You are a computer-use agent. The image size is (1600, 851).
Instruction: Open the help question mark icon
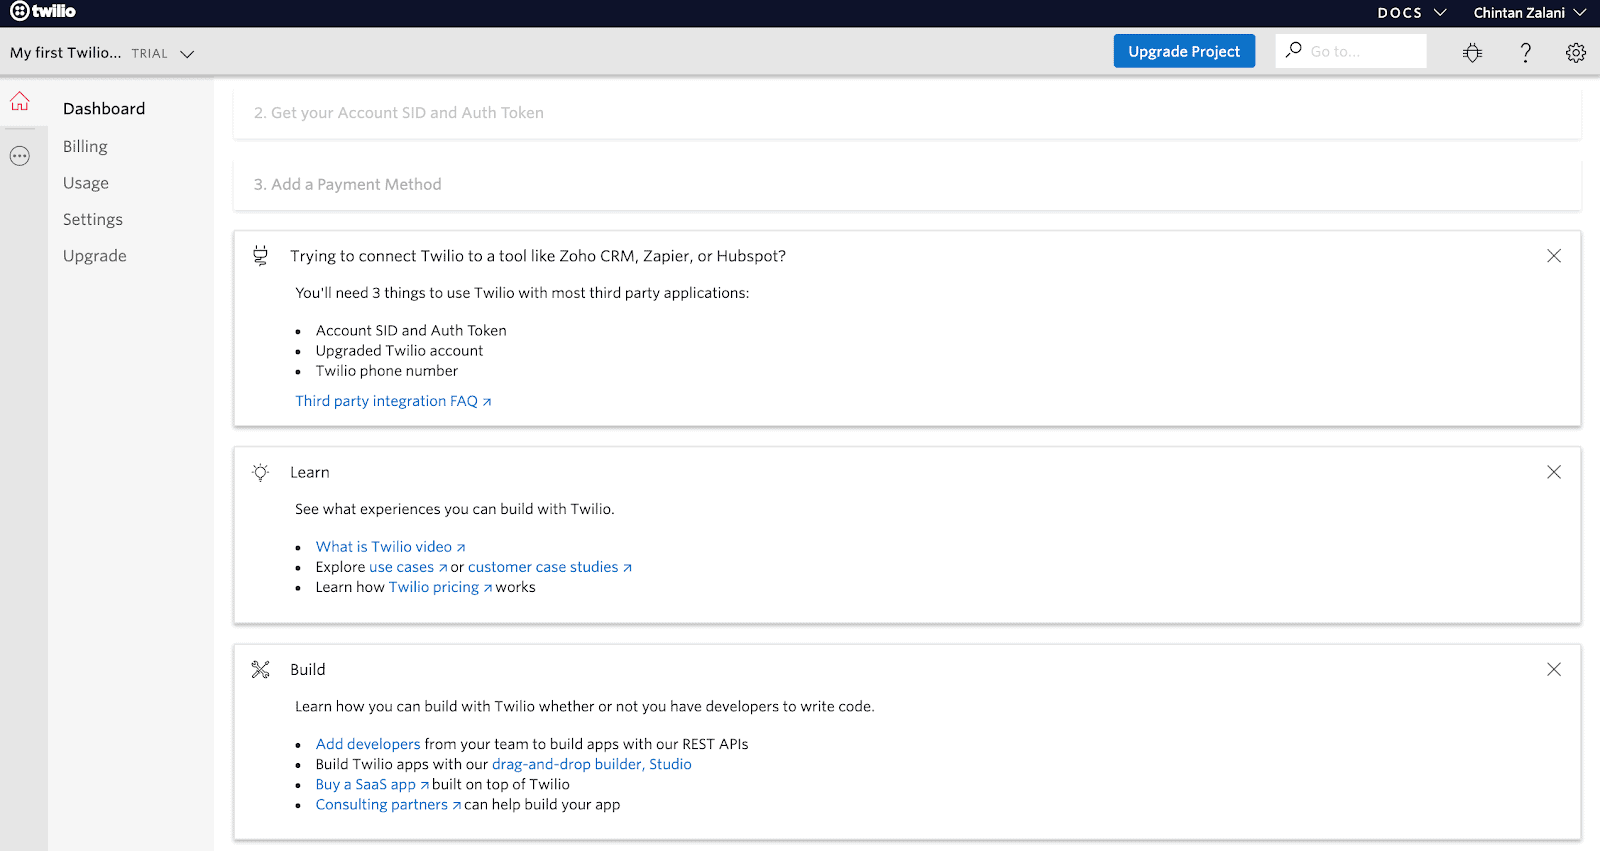click(x=1525, y=53)
